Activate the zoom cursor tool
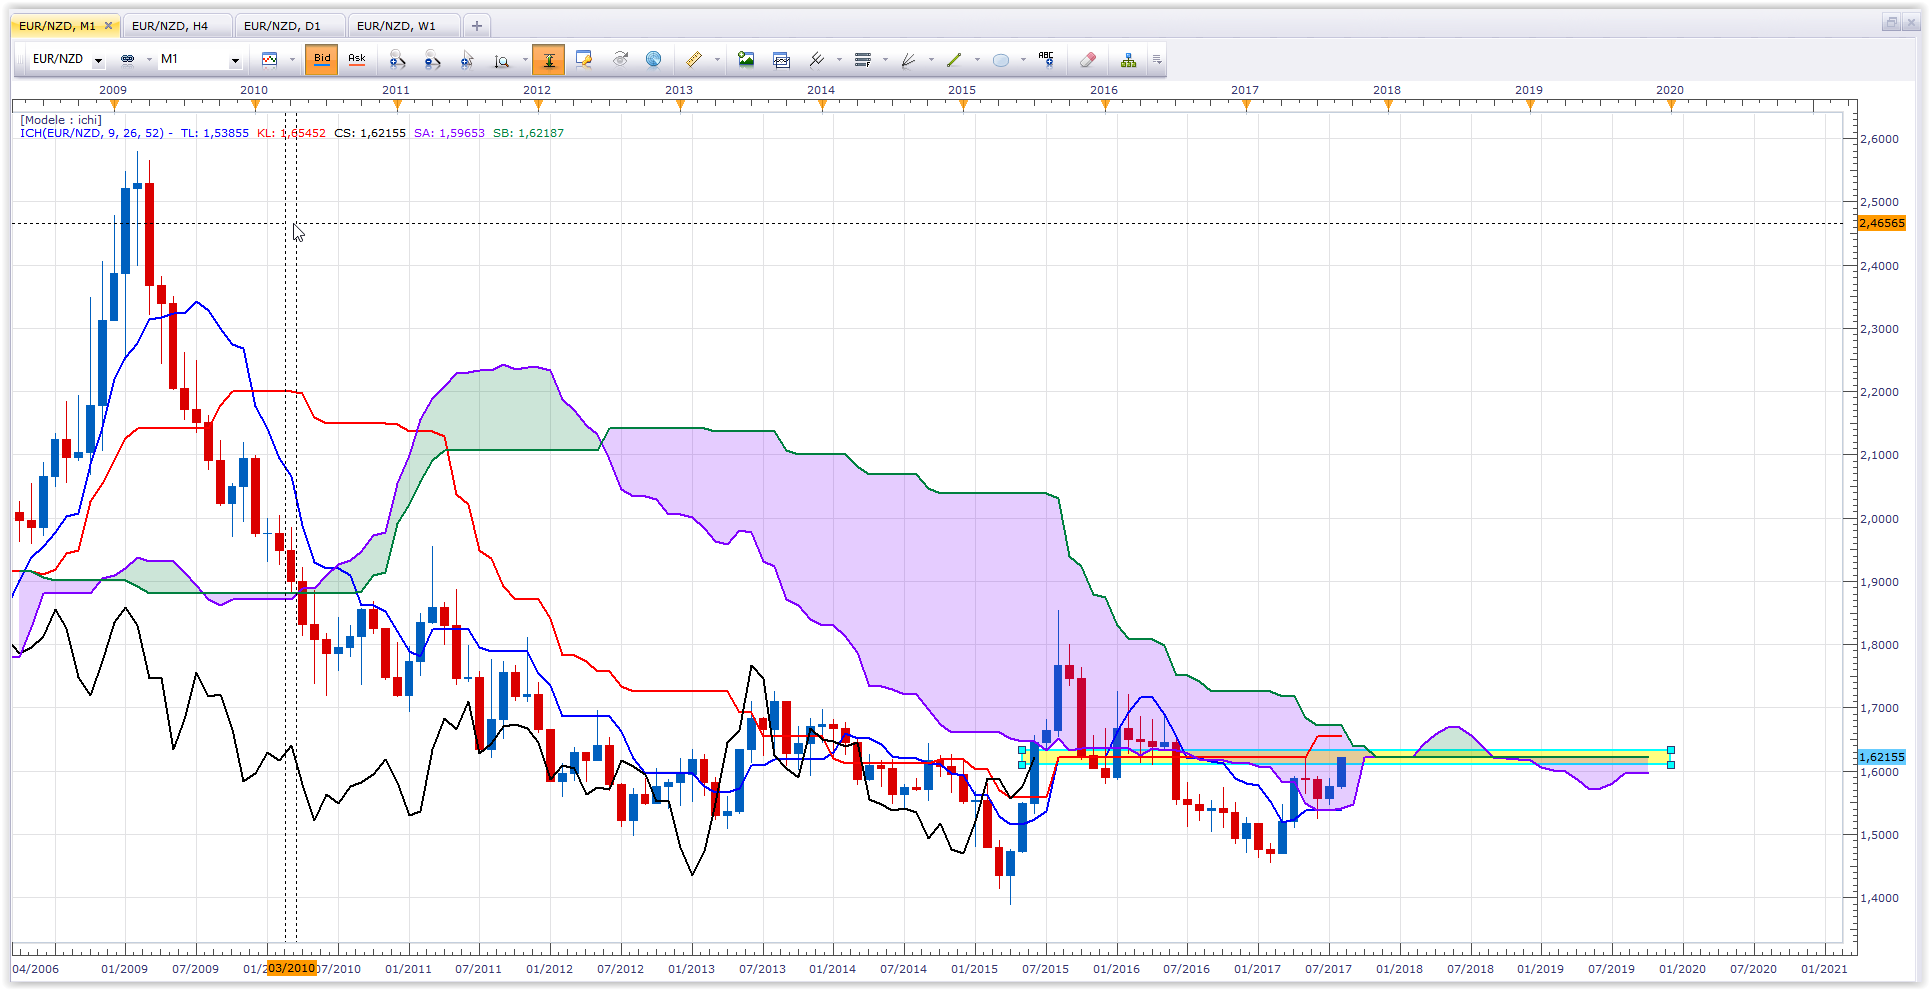The width and height of the screenshot is (1930, 990). click(467, 60)
